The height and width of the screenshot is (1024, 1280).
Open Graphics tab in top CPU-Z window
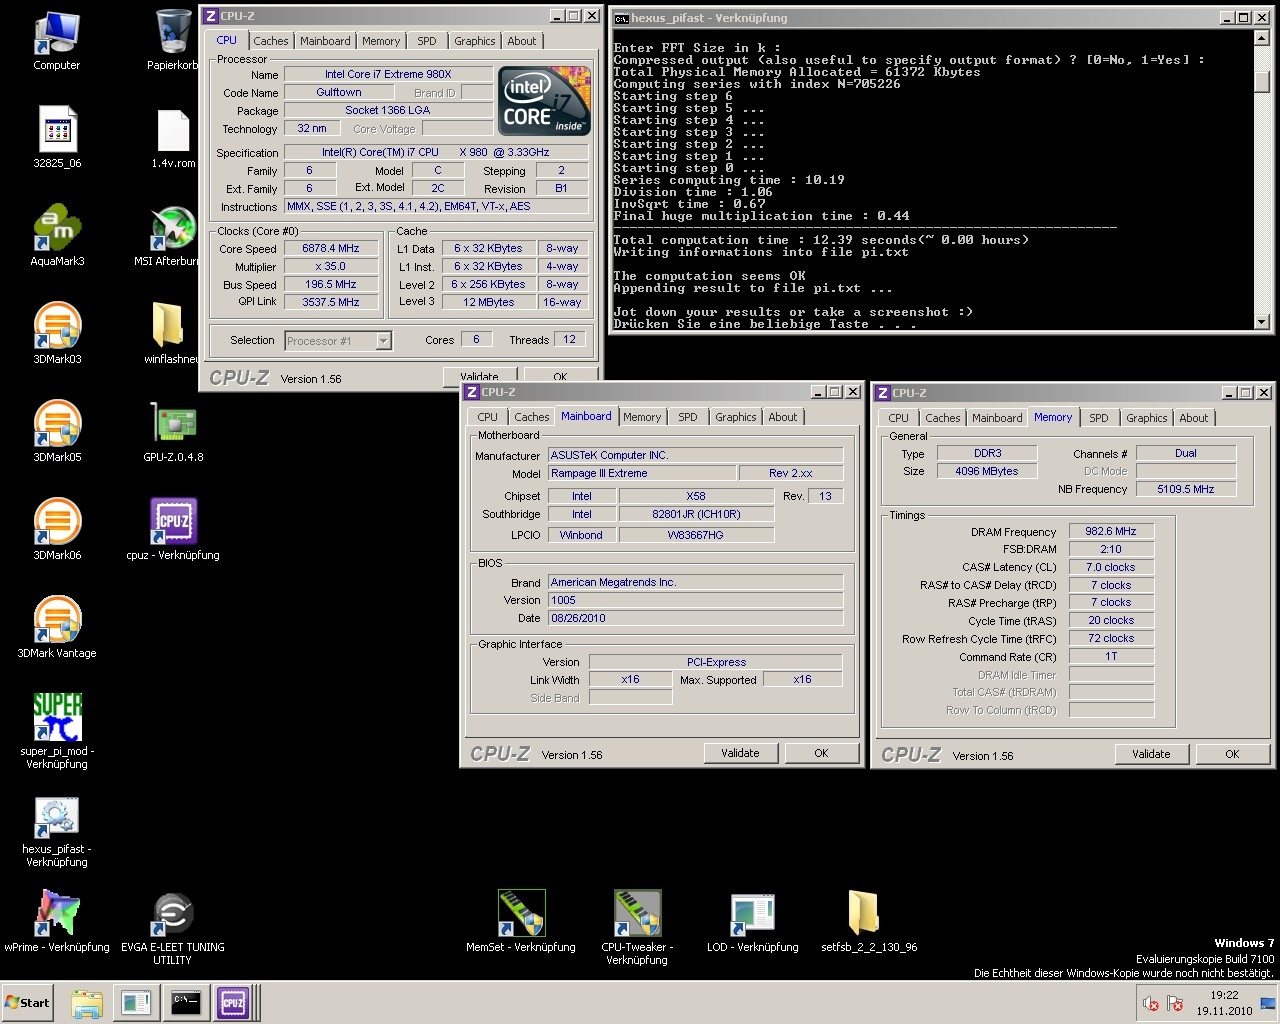pos(474,41)
